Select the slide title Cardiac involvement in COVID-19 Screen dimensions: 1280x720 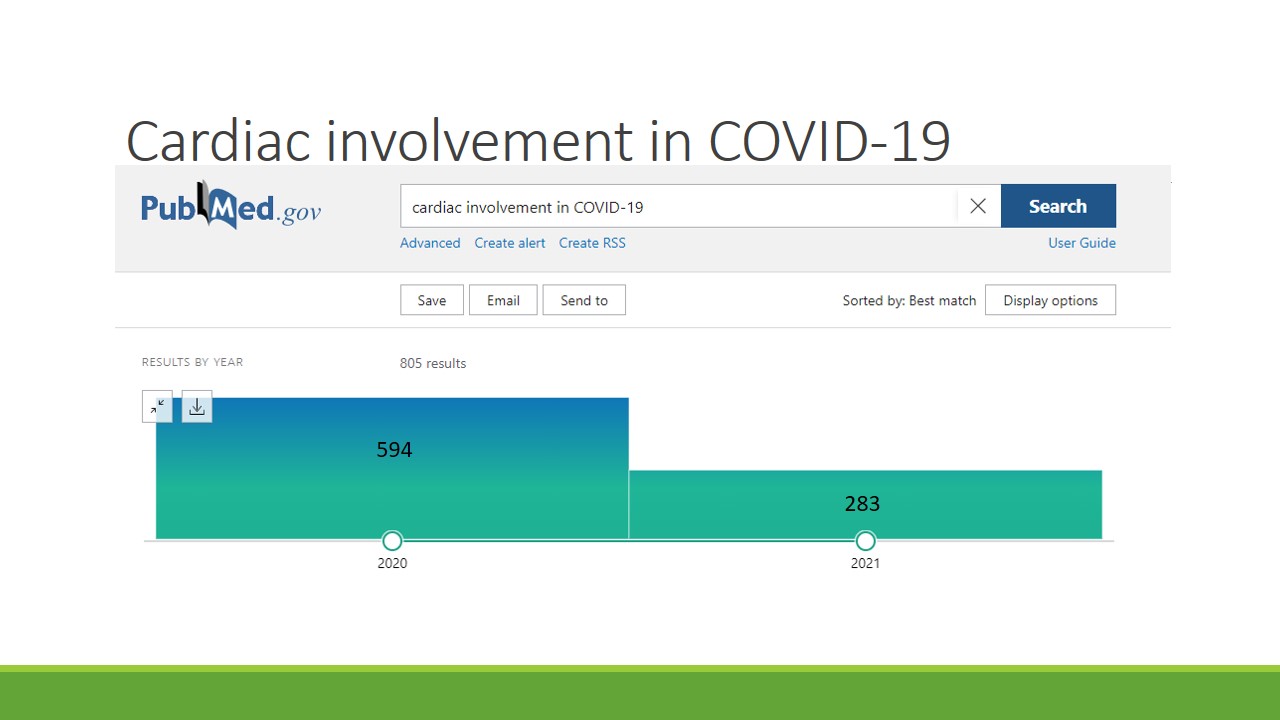pyautogui.click(x=538, y=141)
